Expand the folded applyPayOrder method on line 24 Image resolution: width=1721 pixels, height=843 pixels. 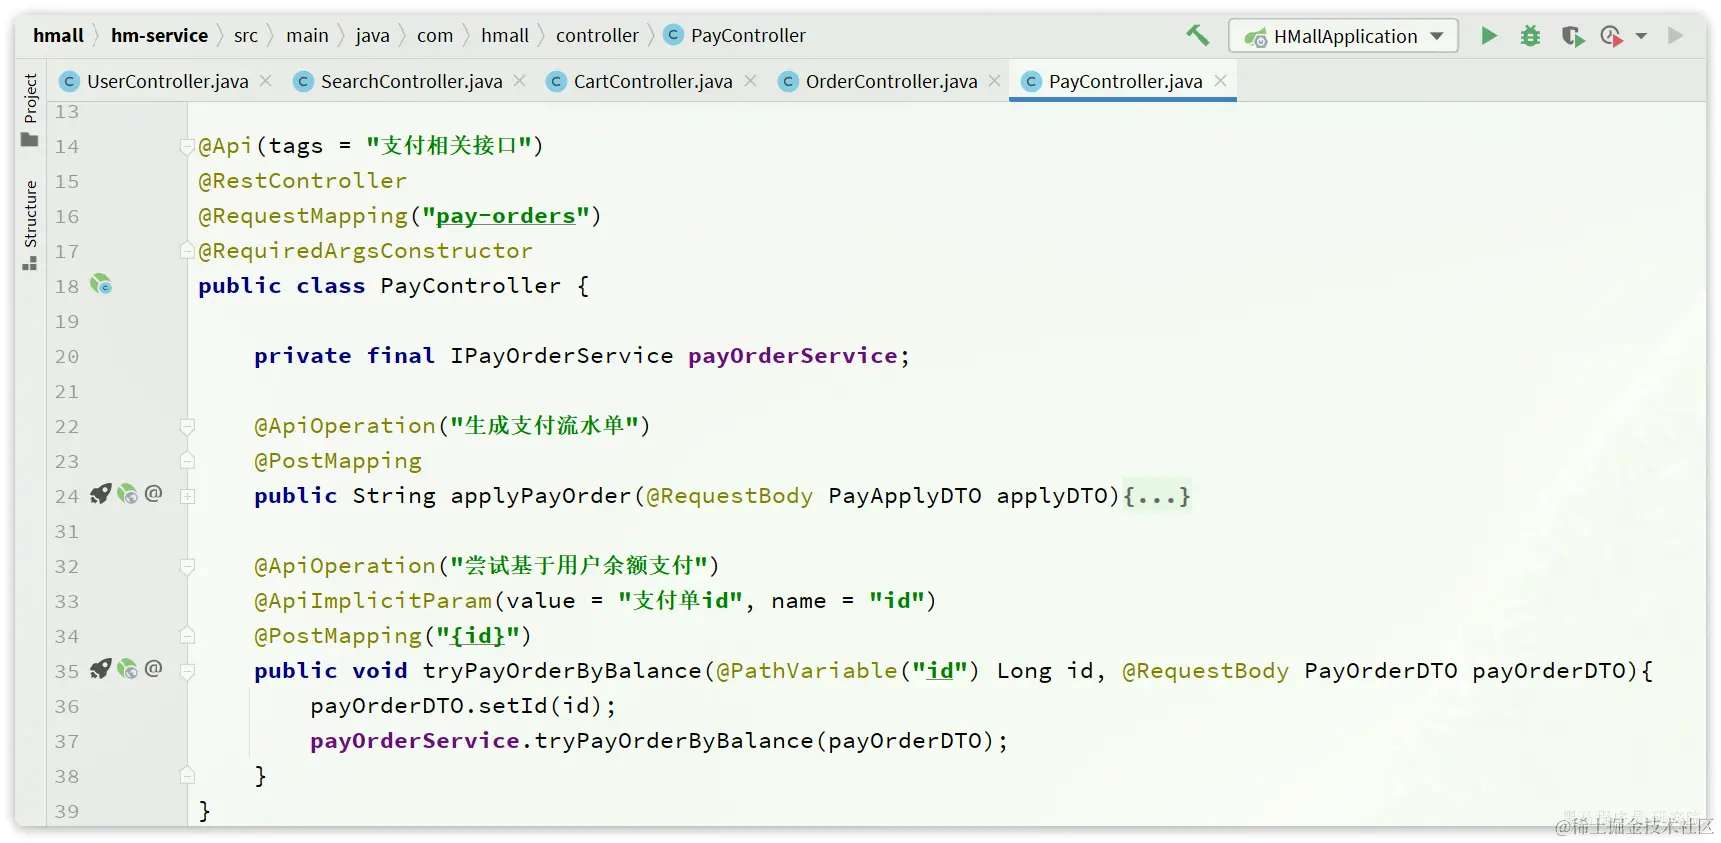click(x=187, y=496)
